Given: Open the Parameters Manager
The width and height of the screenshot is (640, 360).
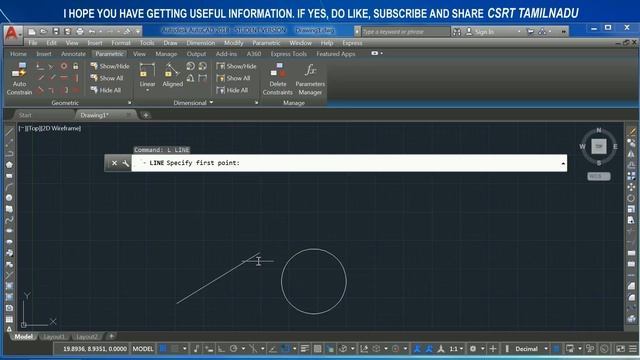Looking at the screenshot, I should [310, 79].
